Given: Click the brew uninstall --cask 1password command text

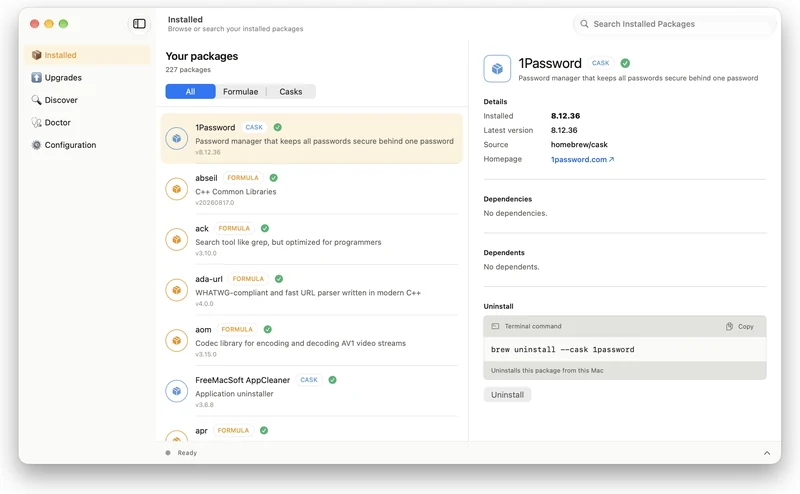Looking at the screenshot, I should 562,350.
